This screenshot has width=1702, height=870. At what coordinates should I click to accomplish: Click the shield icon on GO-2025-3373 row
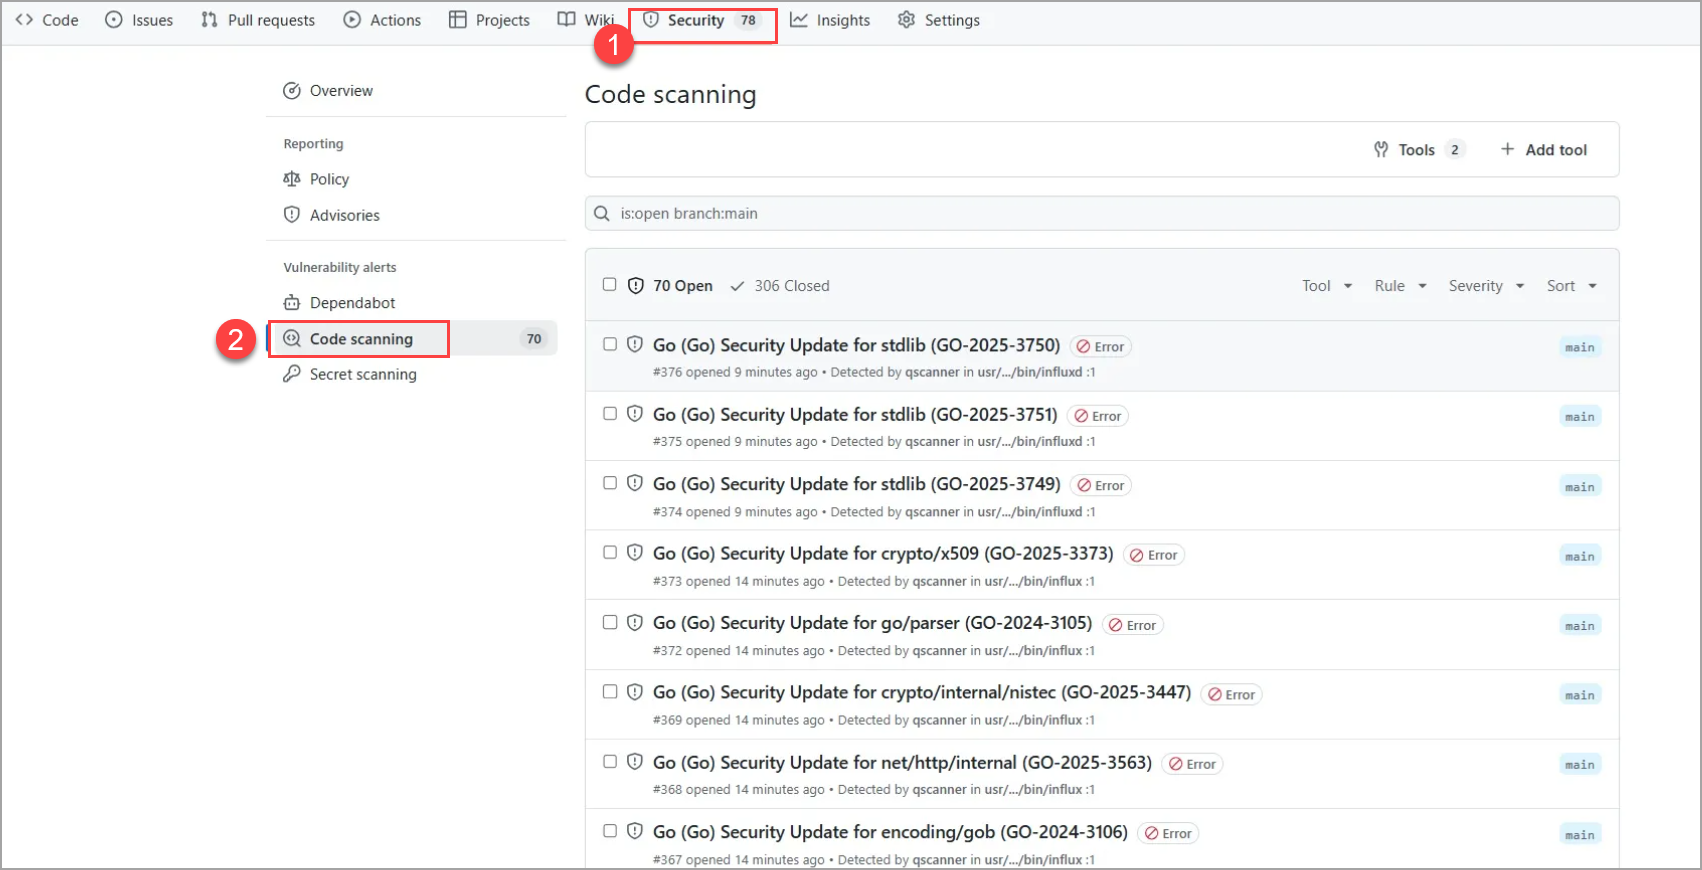click(635, 552)
